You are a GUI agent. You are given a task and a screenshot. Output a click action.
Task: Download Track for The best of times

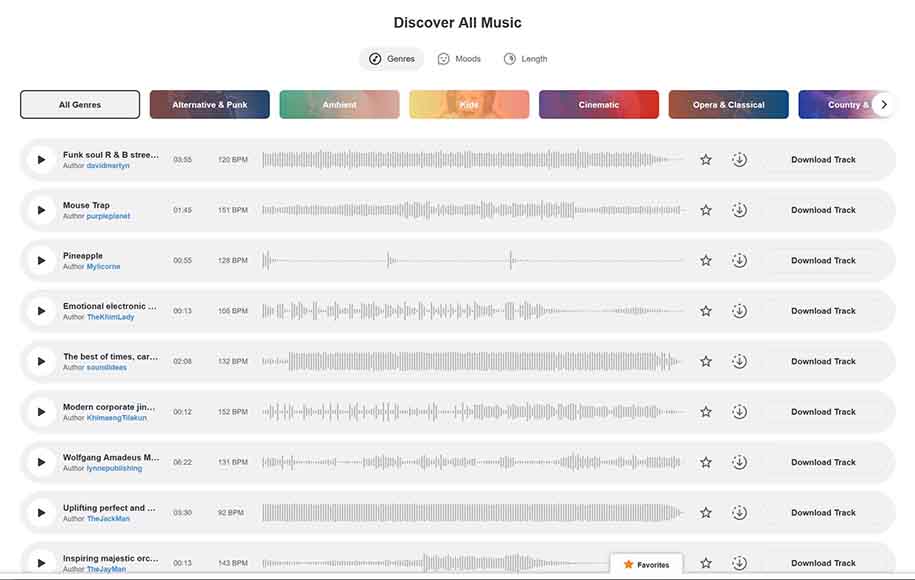tap(823, 361)
